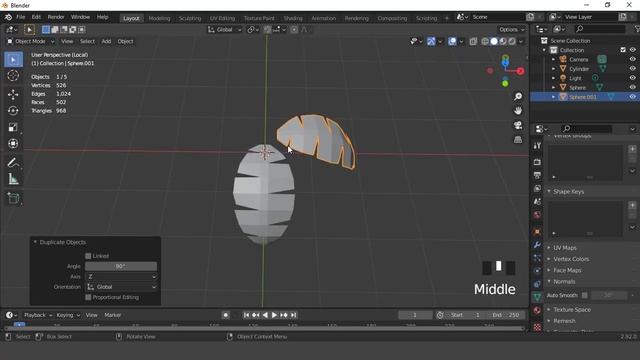Click the End frame 250 field
Image resolution: width=640 pixels, height=360 pixels.
(x=506, y=315)
